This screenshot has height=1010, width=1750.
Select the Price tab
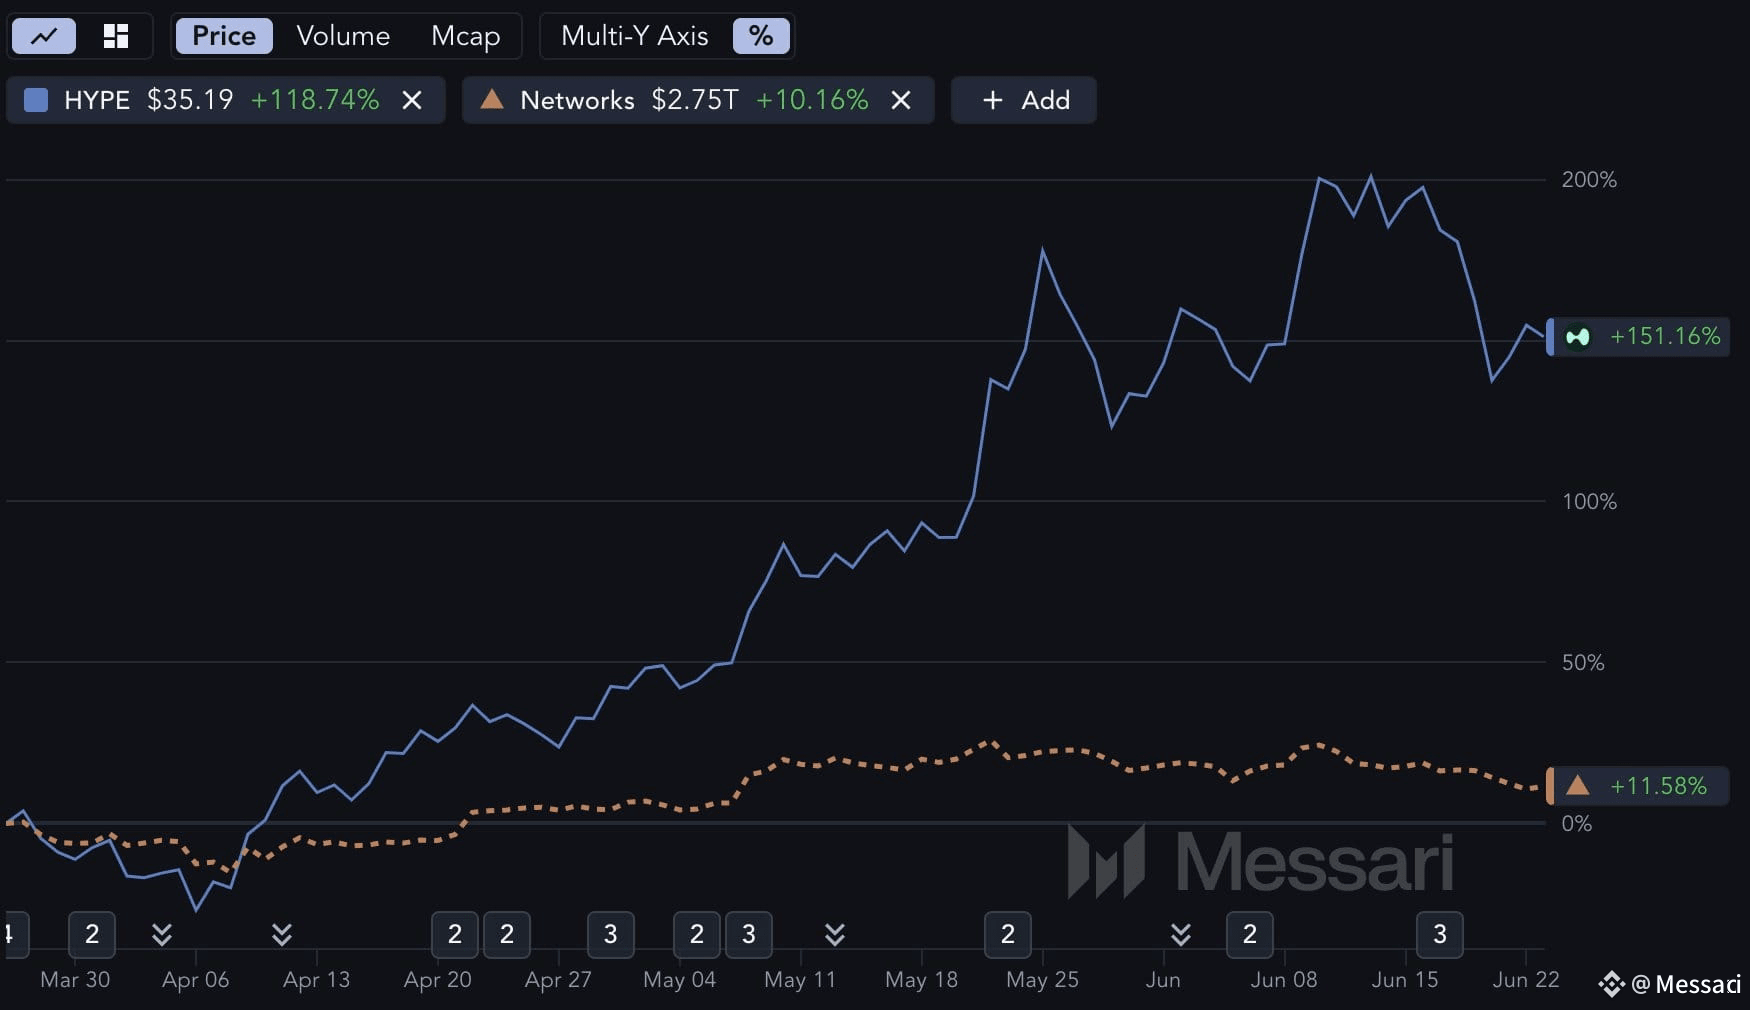click(x=224, y=36)
